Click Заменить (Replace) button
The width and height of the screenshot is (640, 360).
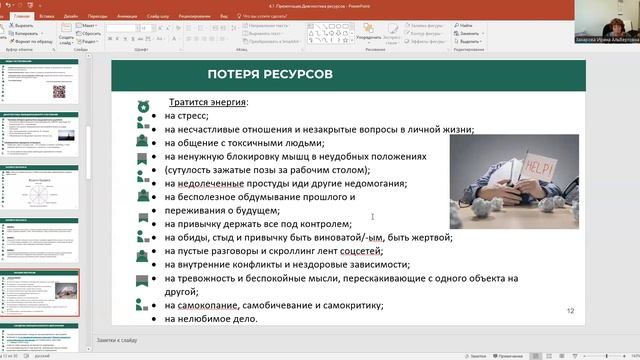tap(469, 33)
